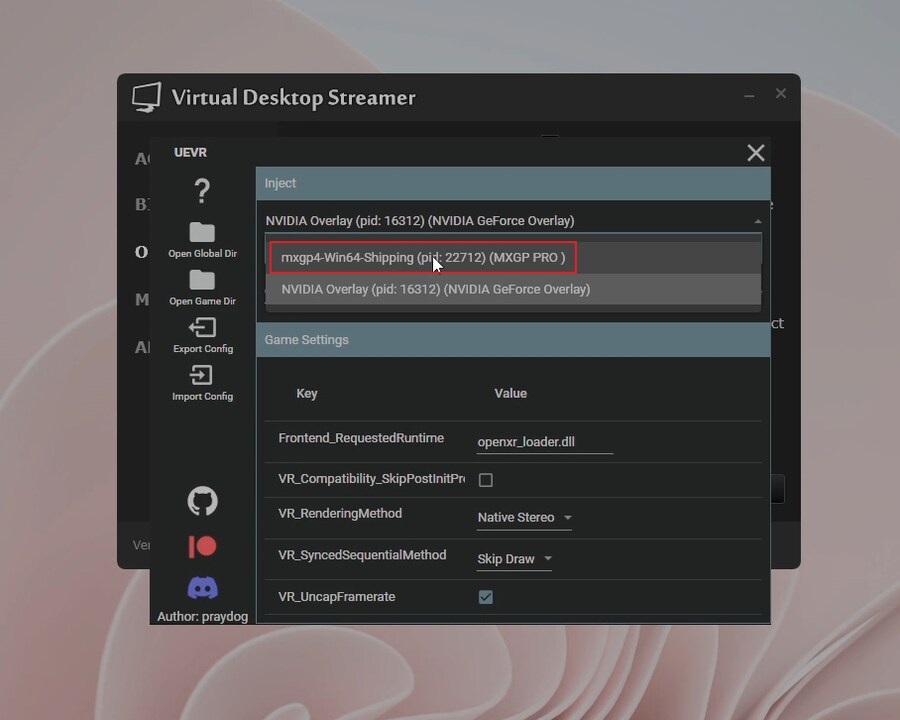
Task: Select NVIDIA Overlay entry in dropdown list
Action: coord(436,289)
